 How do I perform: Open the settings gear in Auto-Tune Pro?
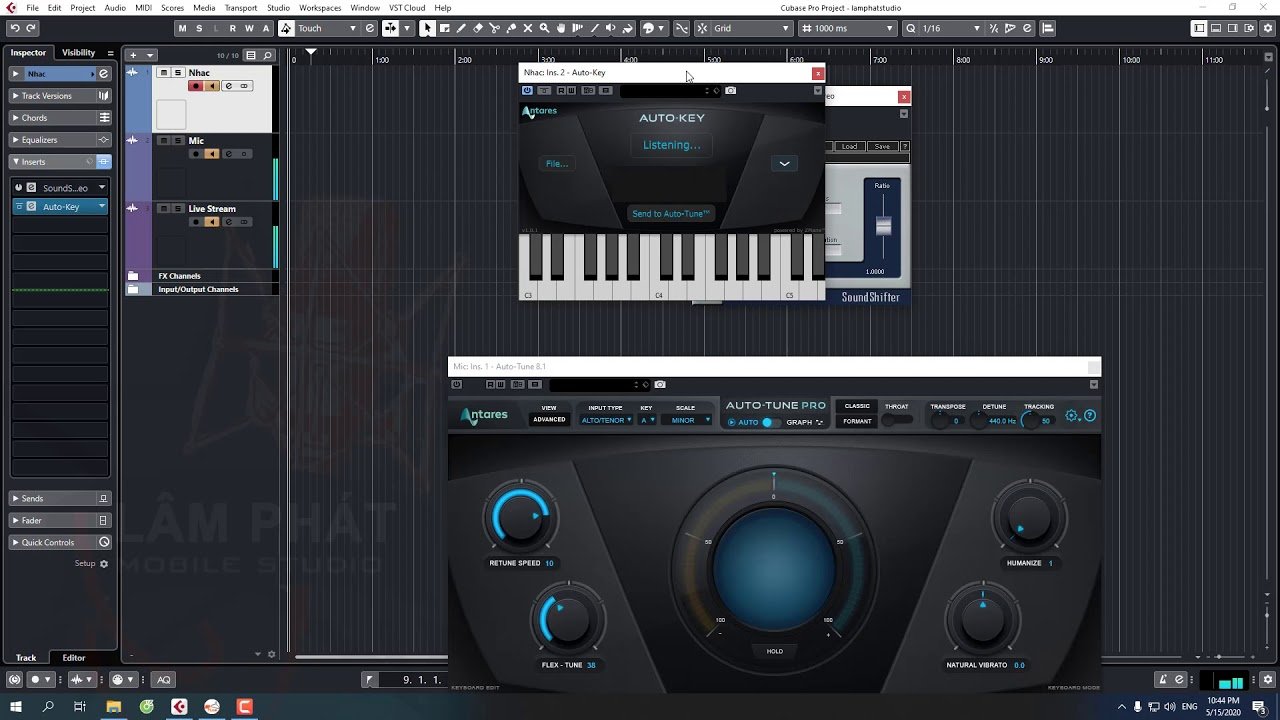[1069, 415]
